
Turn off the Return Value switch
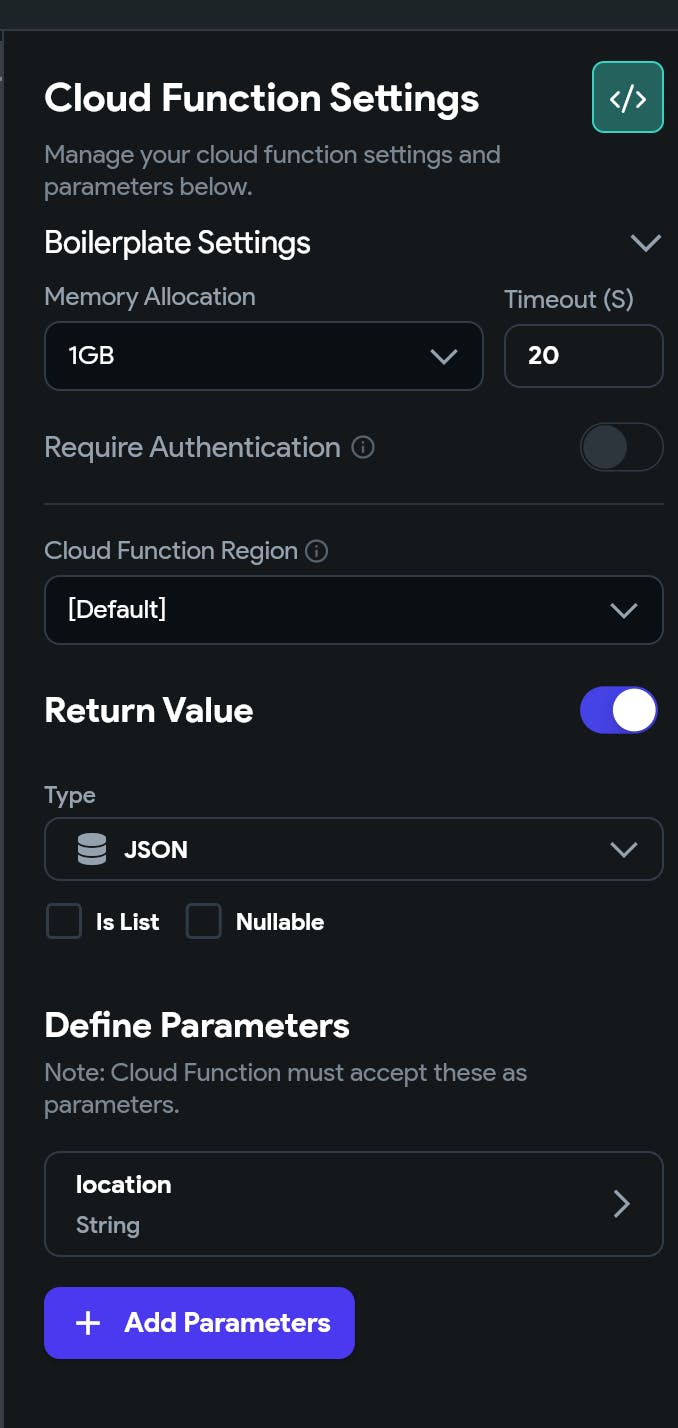[619, 710]
